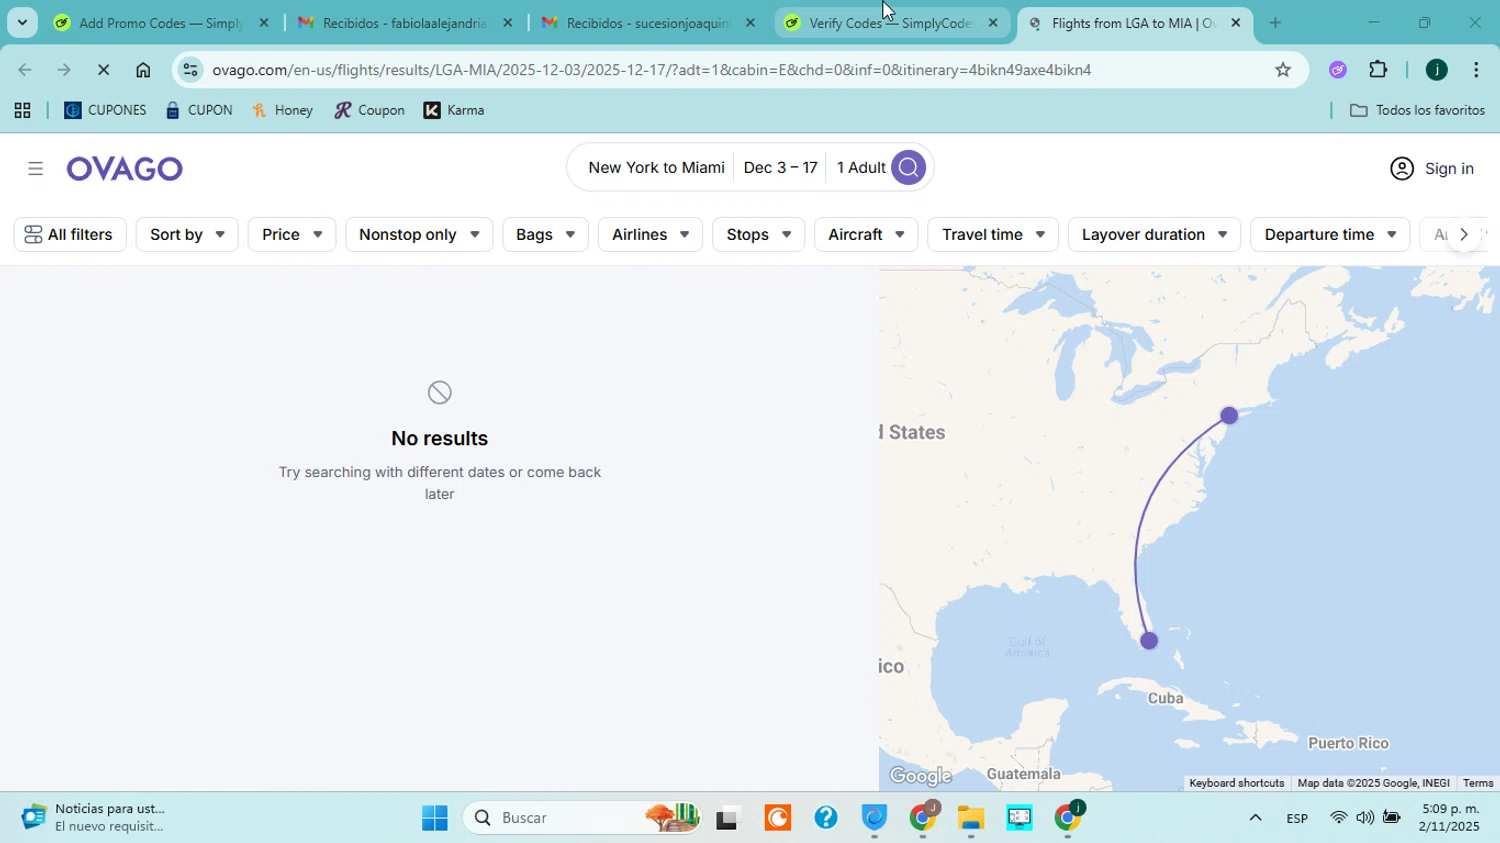This screenshot has width=1500, height=843.
Task: Click the Sign in link
Action: (1449, 169)
